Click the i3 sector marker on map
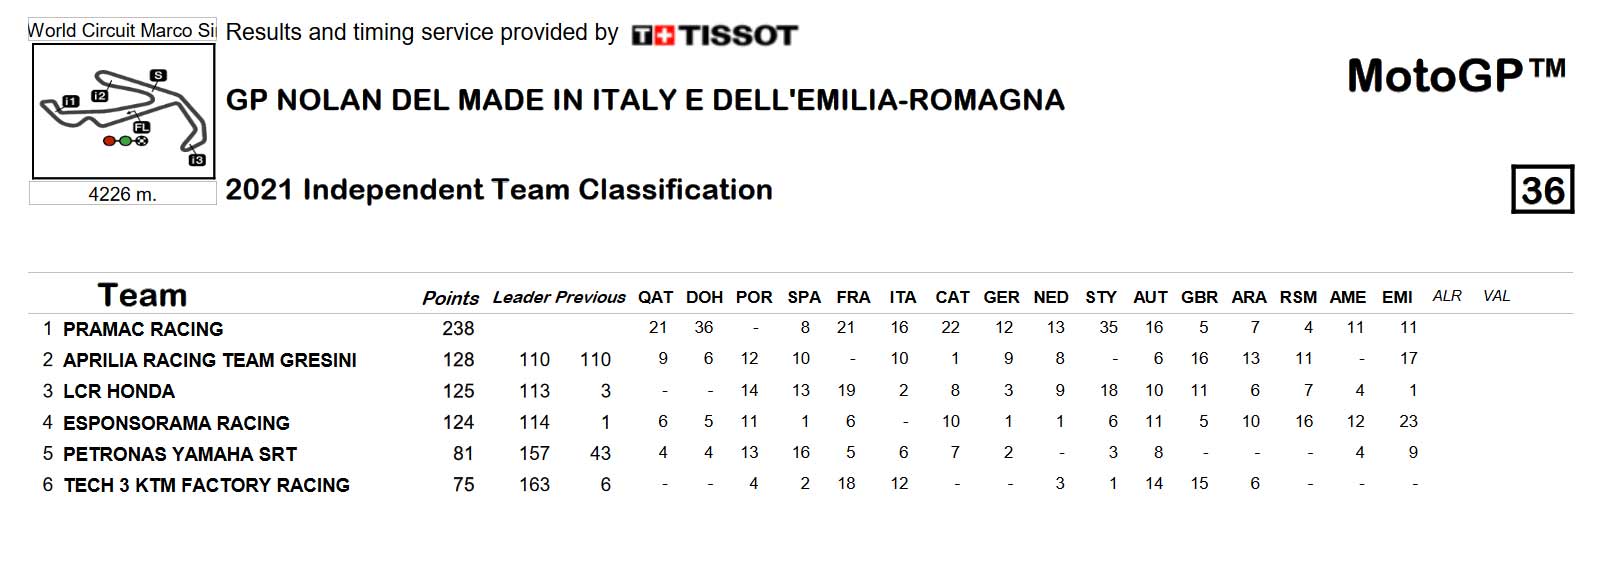This screenshot has width=1612, height=570. point(197,160)
